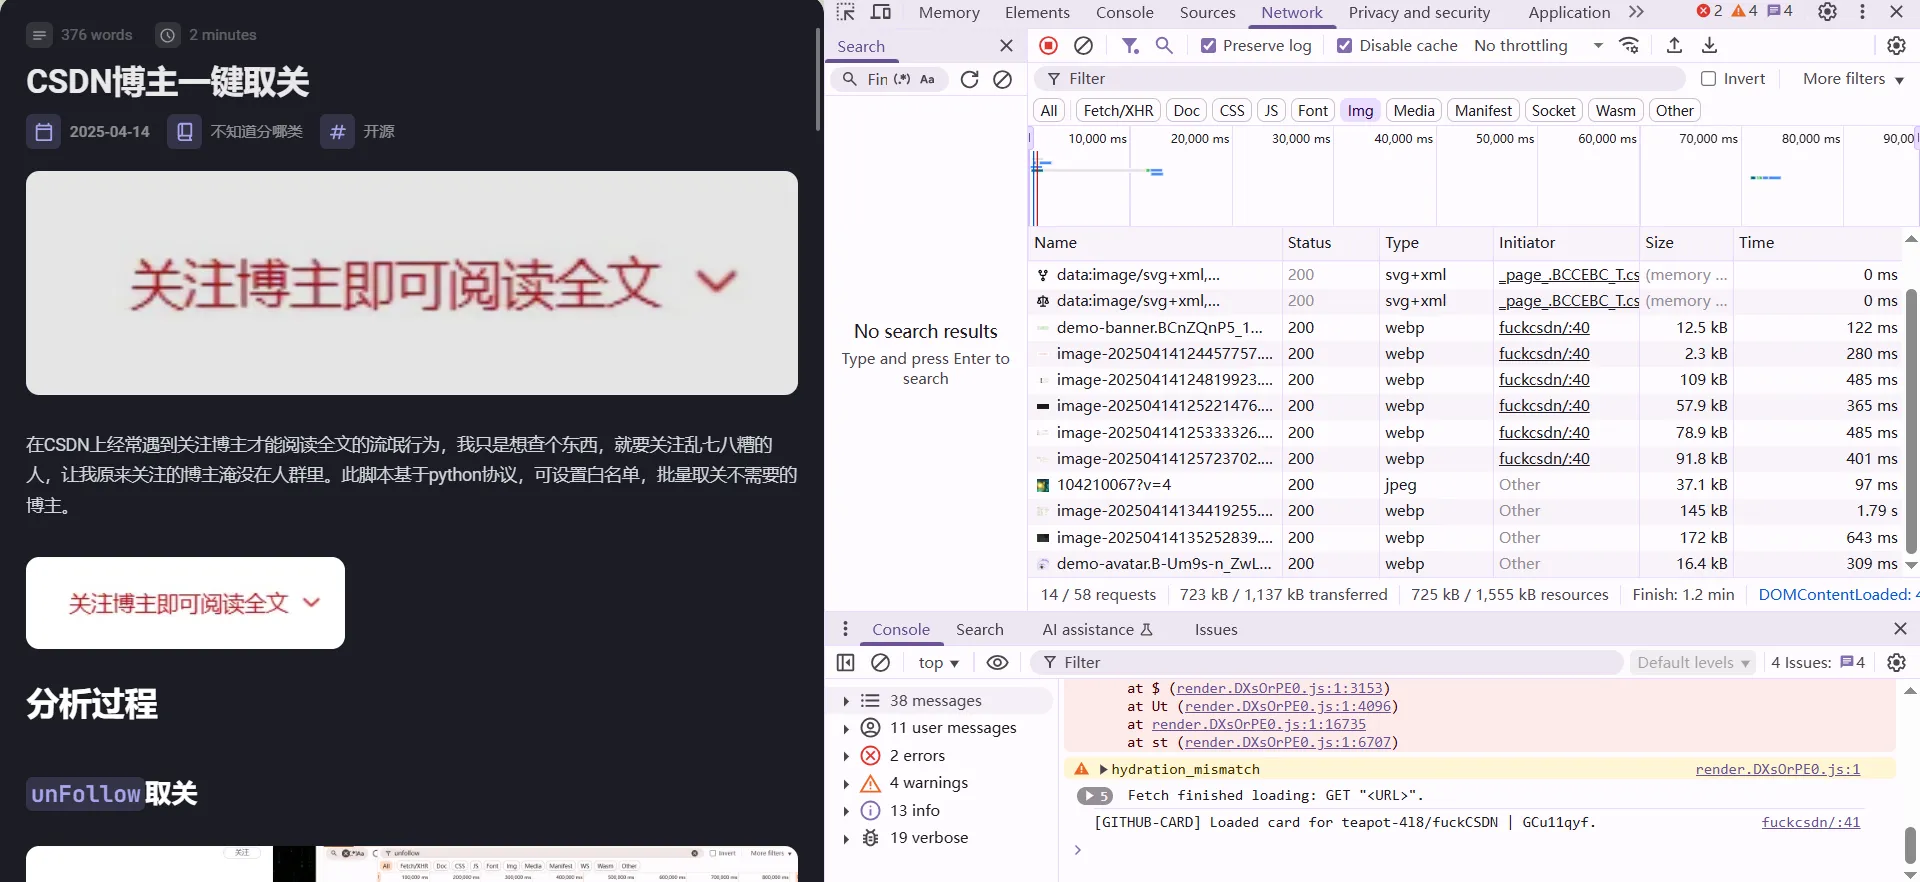Viewport: 1920px width, 882px height.
Task: Click the hashtag tag icon beside 开源
Action: 338,132
